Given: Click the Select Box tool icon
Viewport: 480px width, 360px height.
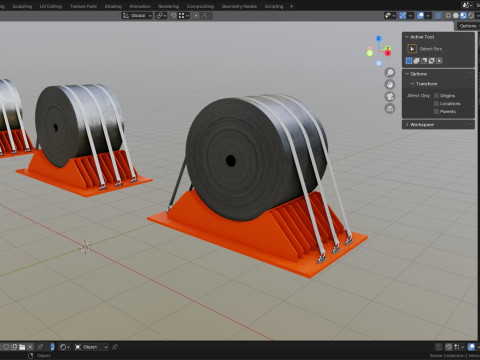Looking at the screenshot, I should (412, 49).
